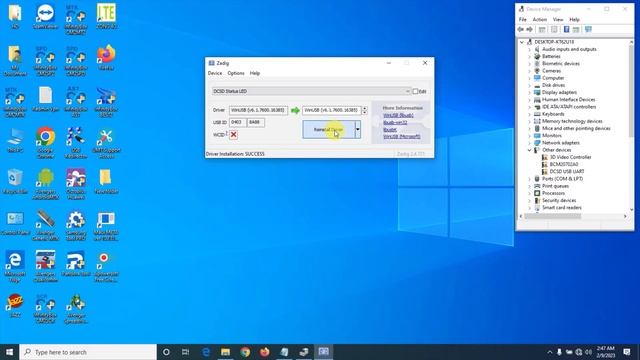Select the BCM20702A0 device
The image size is (640, 360).
564,164
